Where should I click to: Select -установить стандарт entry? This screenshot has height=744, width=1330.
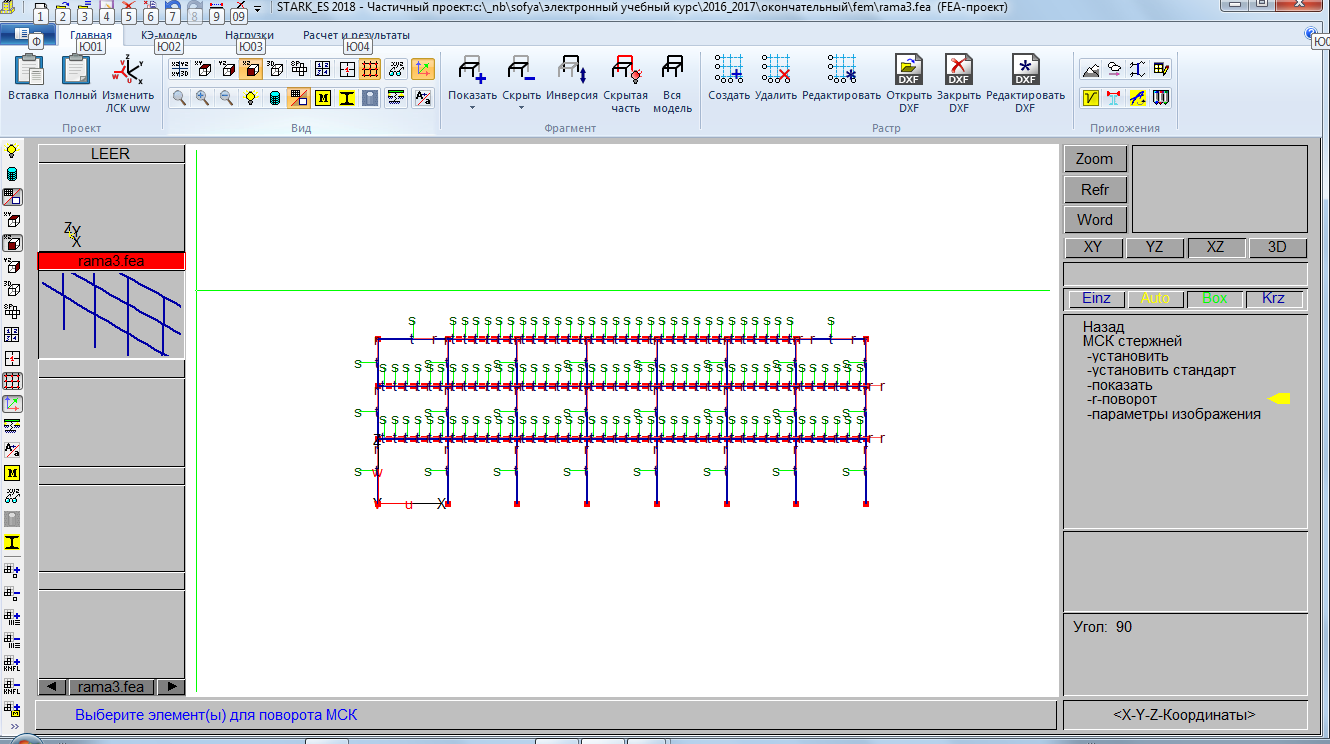pyautogui.click(x=1161, y=370)
